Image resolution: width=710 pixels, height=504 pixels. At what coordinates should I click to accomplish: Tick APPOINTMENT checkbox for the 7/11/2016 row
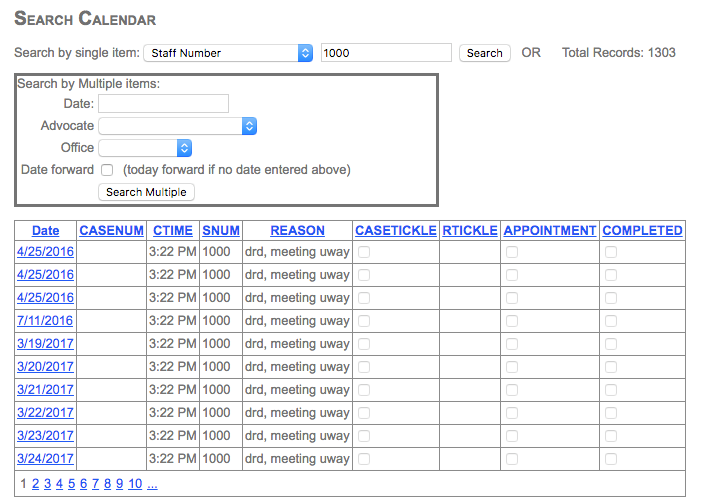tap(512, 321)
